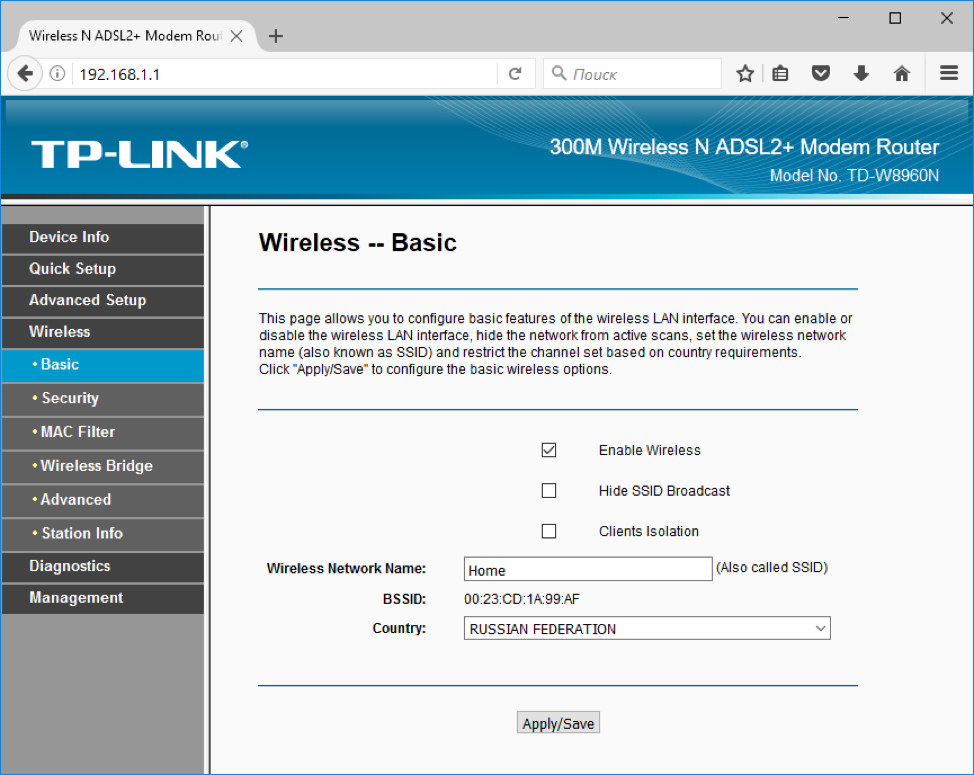The width and height of the screenshot is (974, 775).
Task: Expand the Advanced Setup menu section
Action: [x=87, y=300]
